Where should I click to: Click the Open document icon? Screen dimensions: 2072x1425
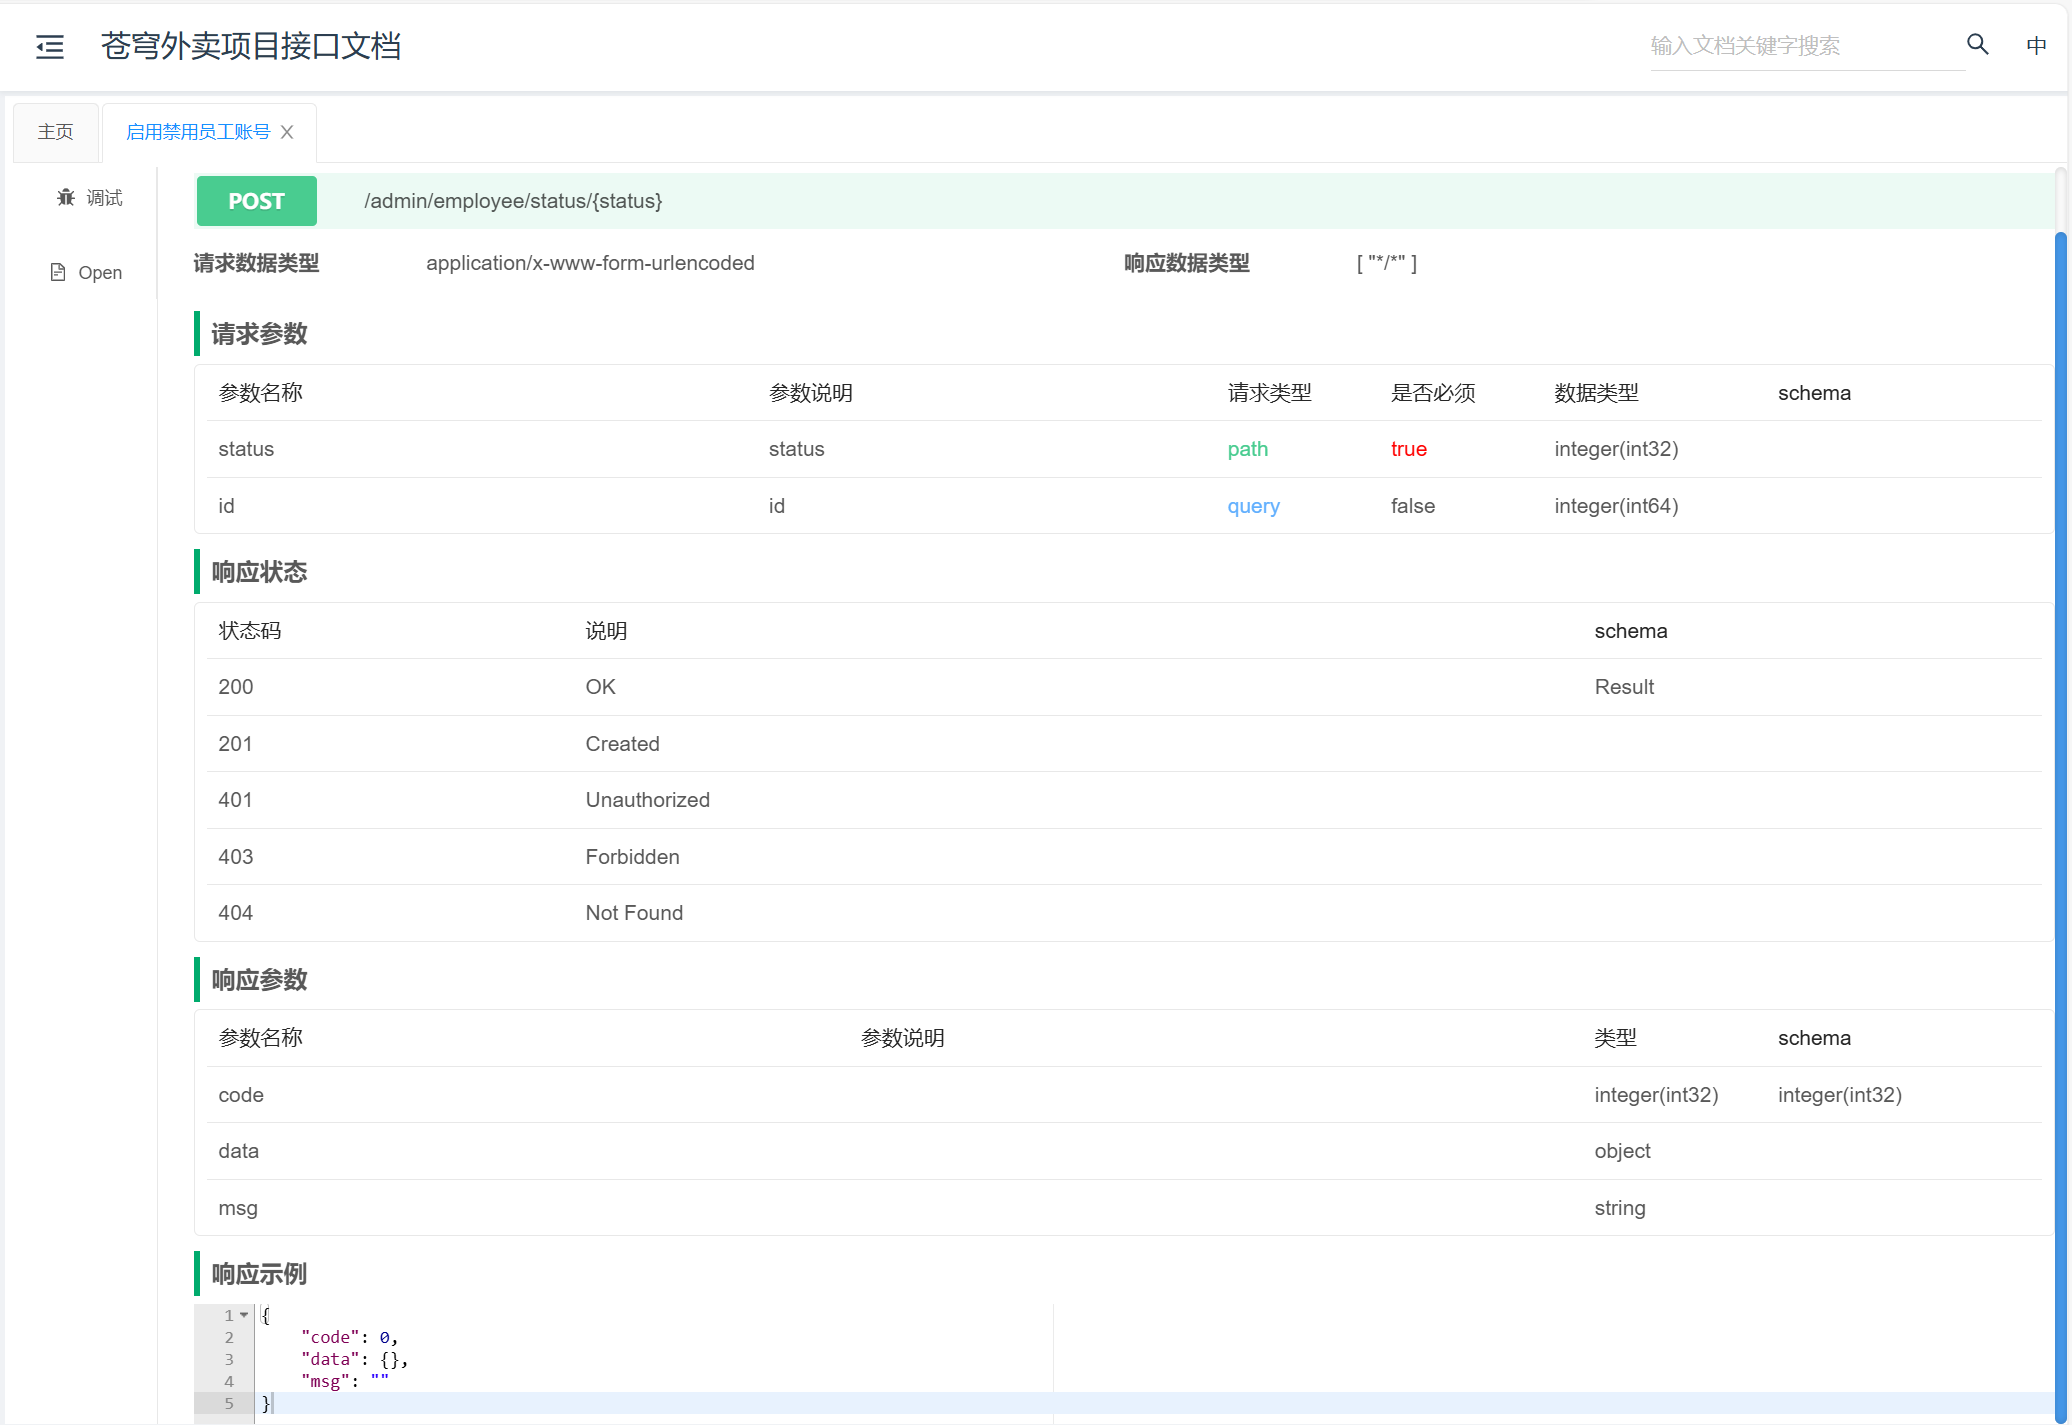point(58,272)
